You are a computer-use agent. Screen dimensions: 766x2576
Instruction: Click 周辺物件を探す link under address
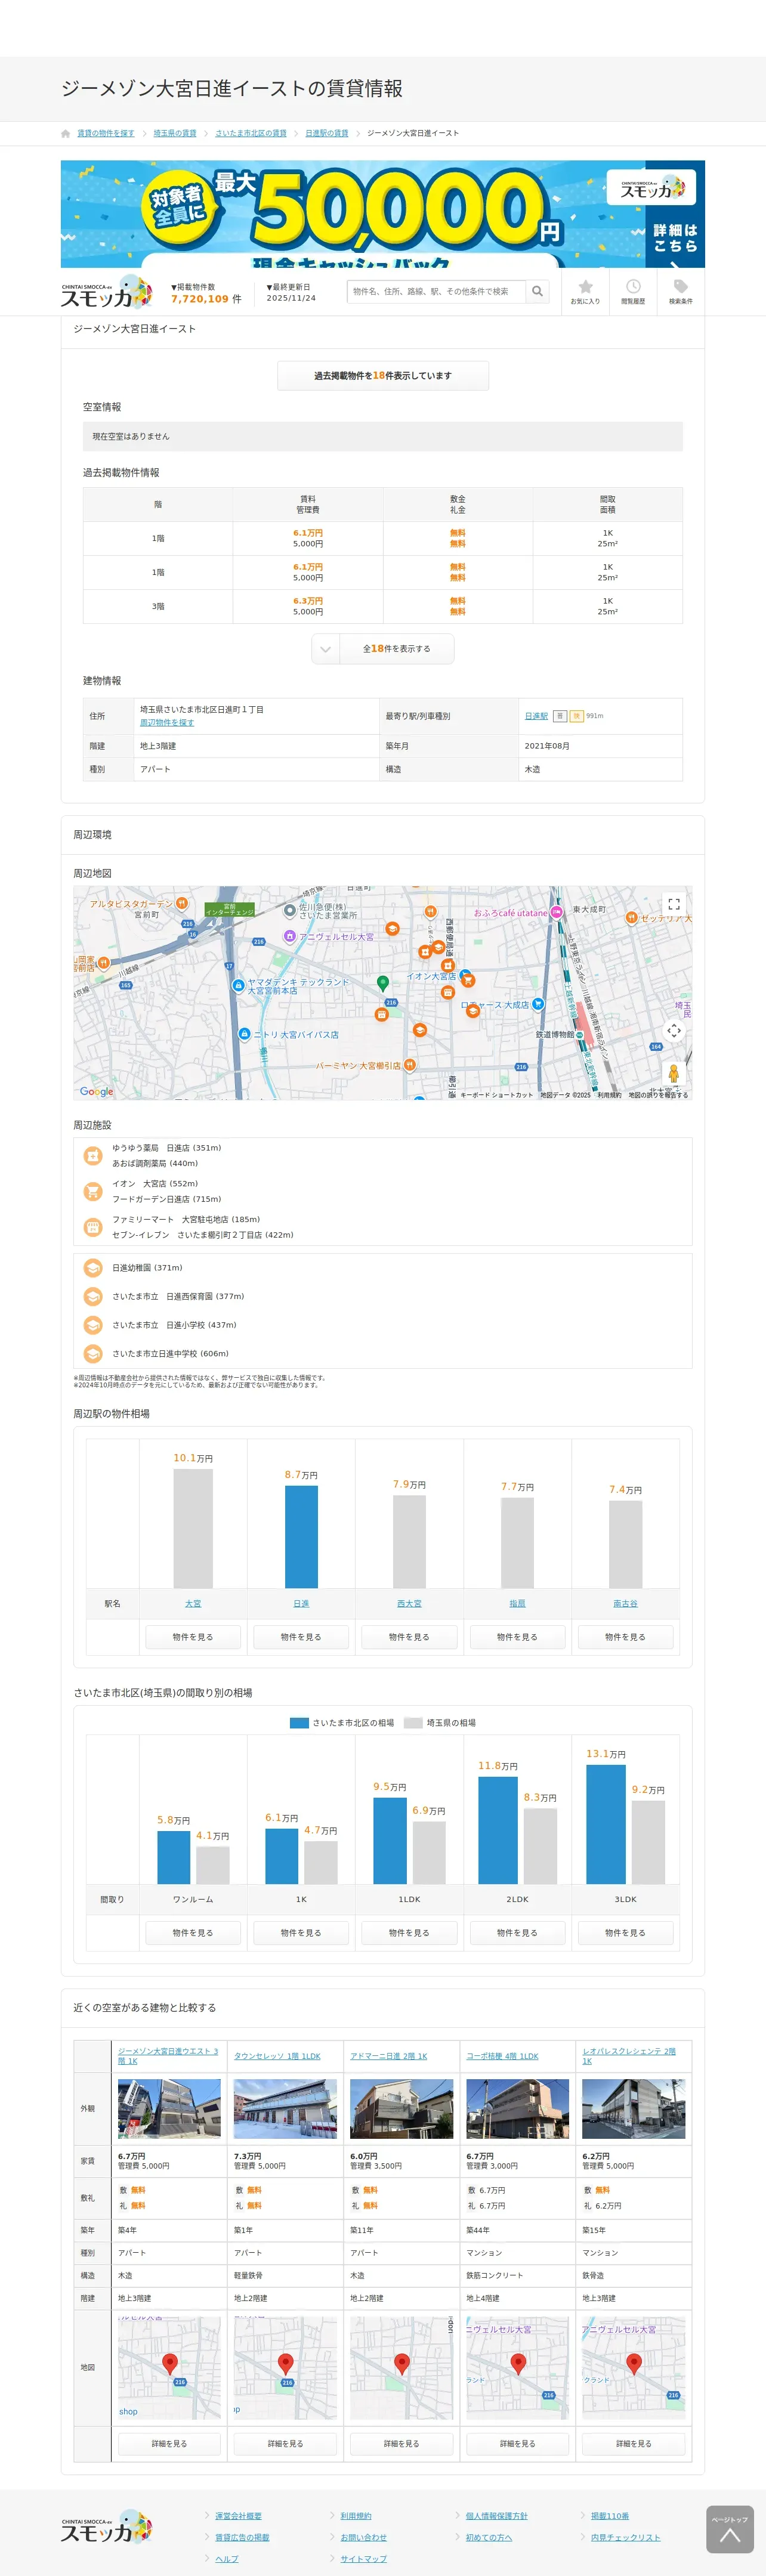click(x=167, y=722)
